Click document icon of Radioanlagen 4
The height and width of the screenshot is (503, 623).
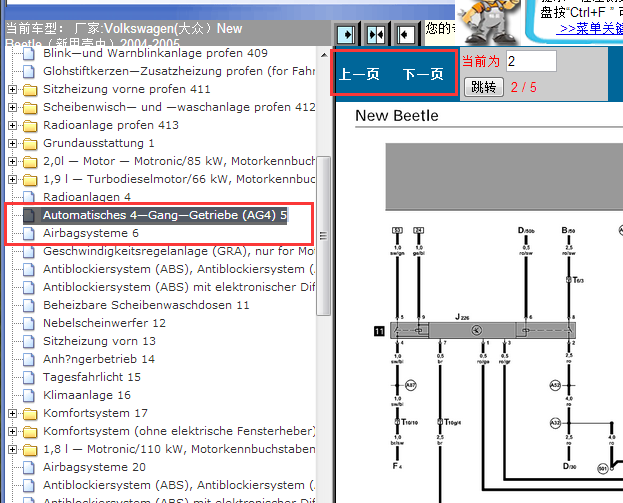pos(29,197)
